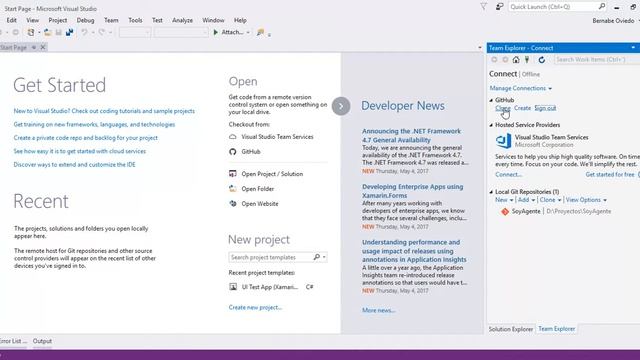Open the Attach button dropdown arrow
This screenshot has width=640, height=360.
(248, 32)
